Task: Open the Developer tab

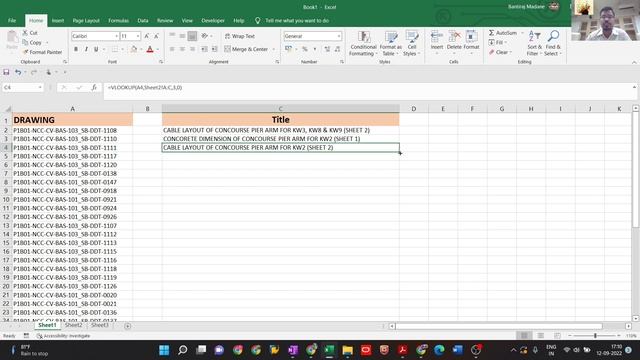Action: pyautogui.click(x=213, y=20)
